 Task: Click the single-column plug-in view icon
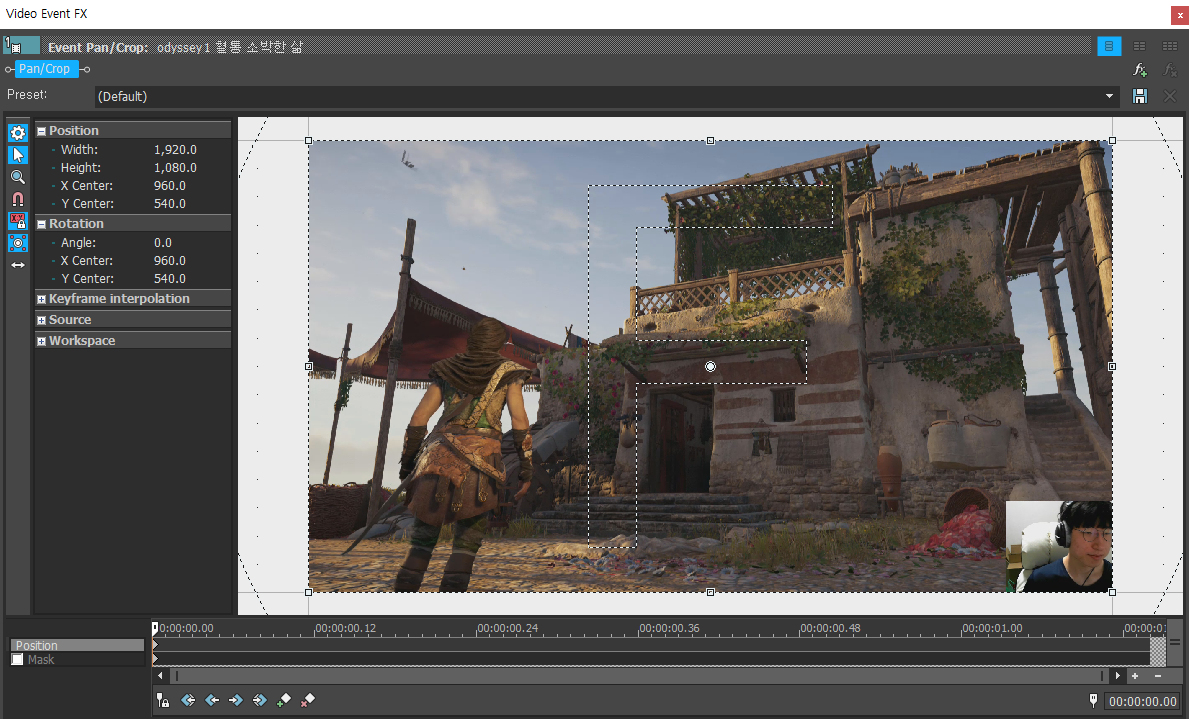pyautogui.click(x=1109, y=46)
